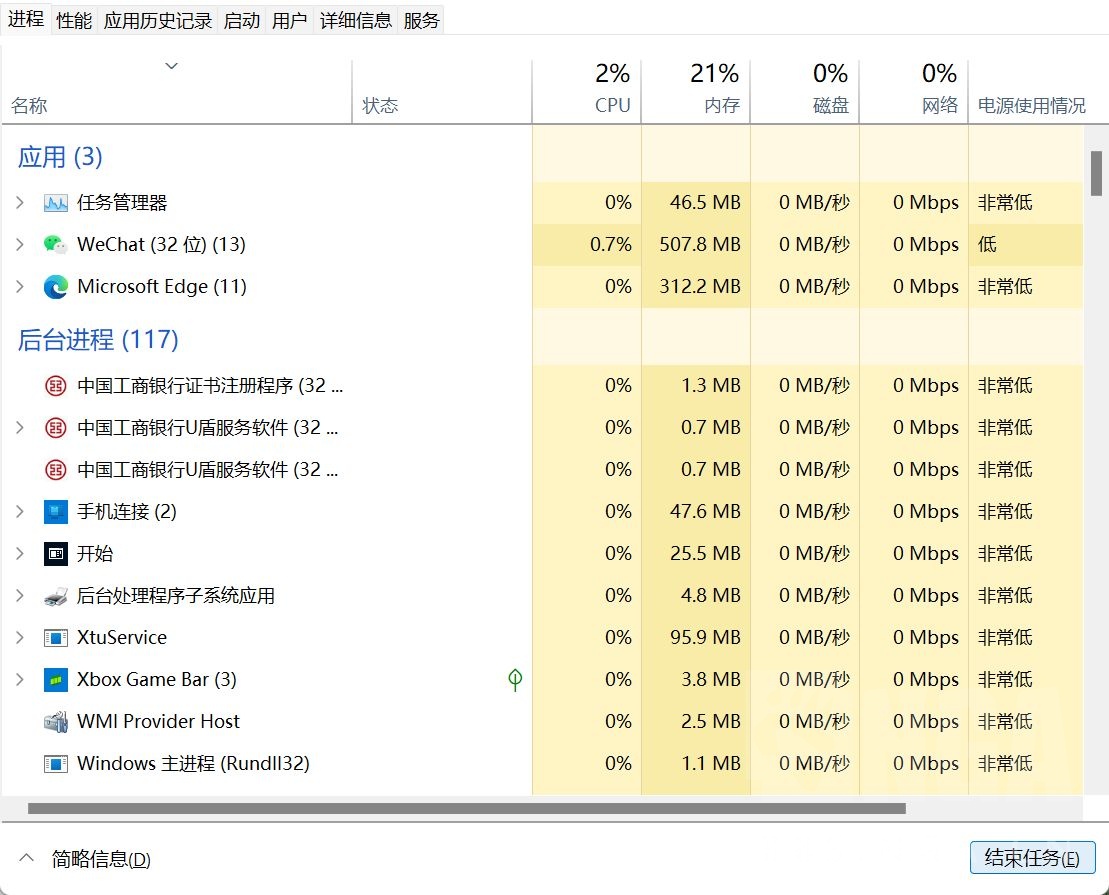Expand the 开始 process row

pos(20,553)
